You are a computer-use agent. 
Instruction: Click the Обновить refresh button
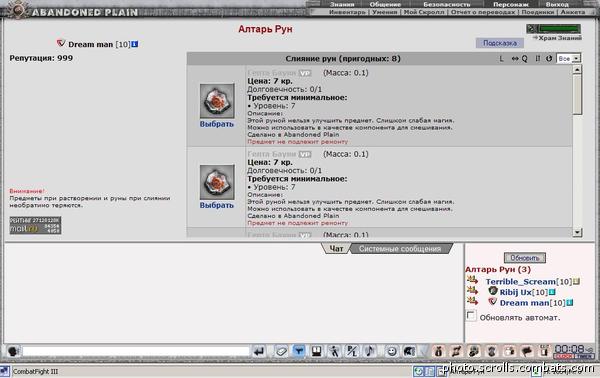[525, 258]
